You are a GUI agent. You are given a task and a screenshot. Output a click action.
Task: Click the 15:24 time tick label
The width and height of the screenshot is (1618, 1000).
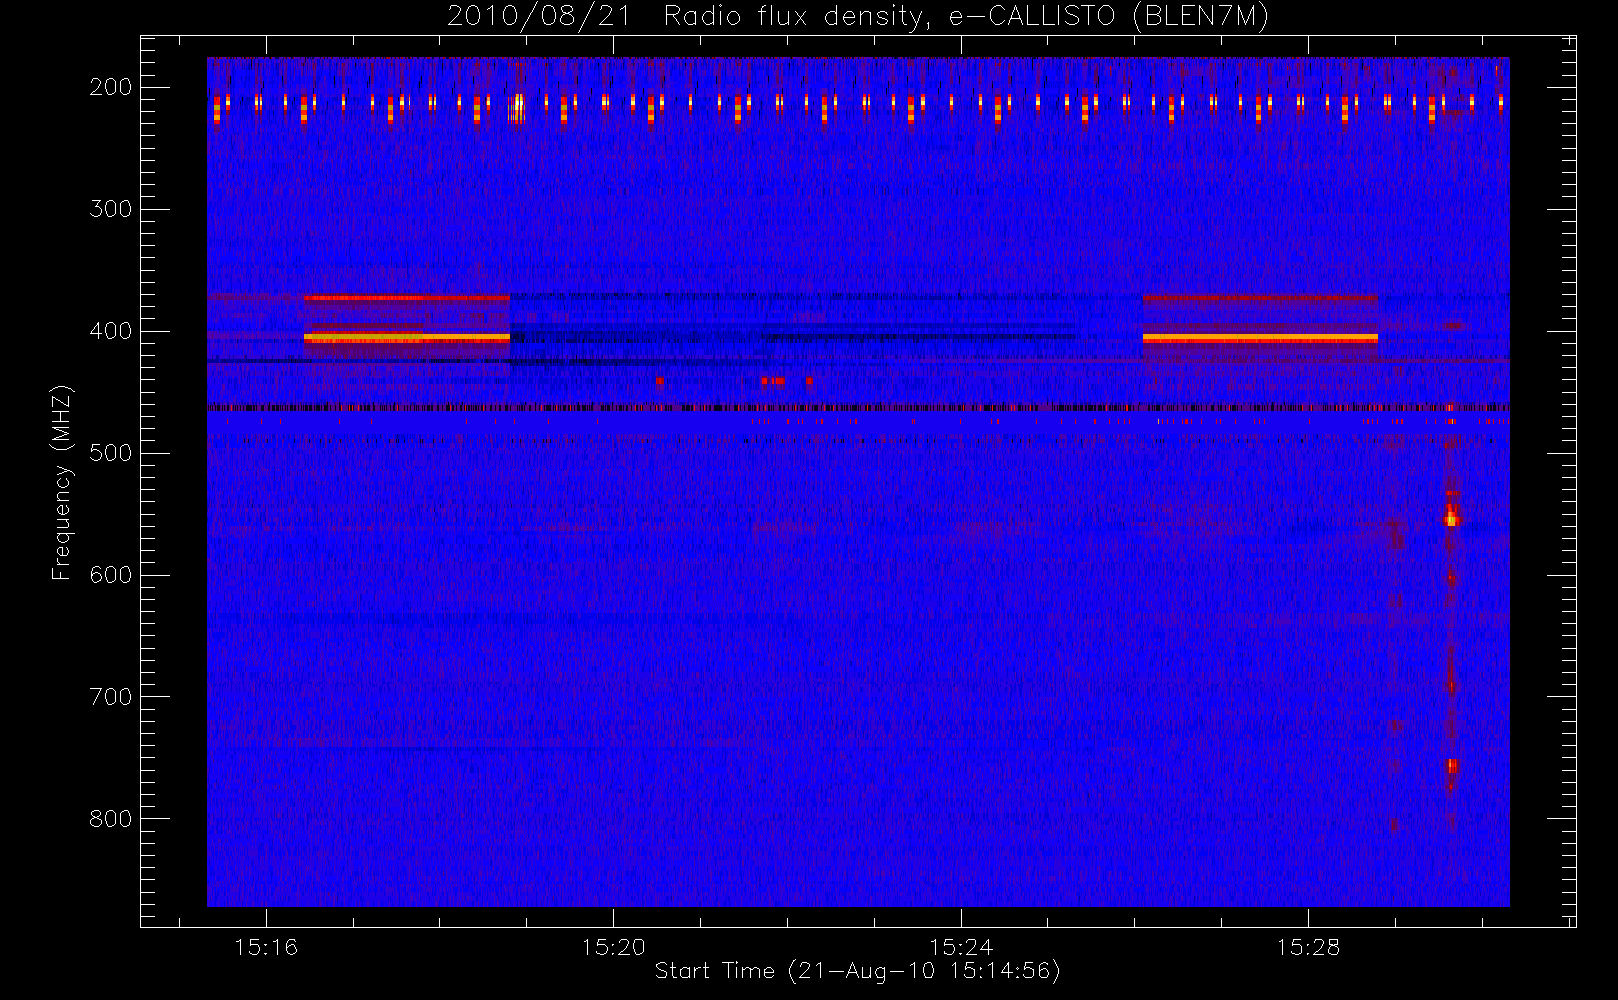[x=960, y=946]
